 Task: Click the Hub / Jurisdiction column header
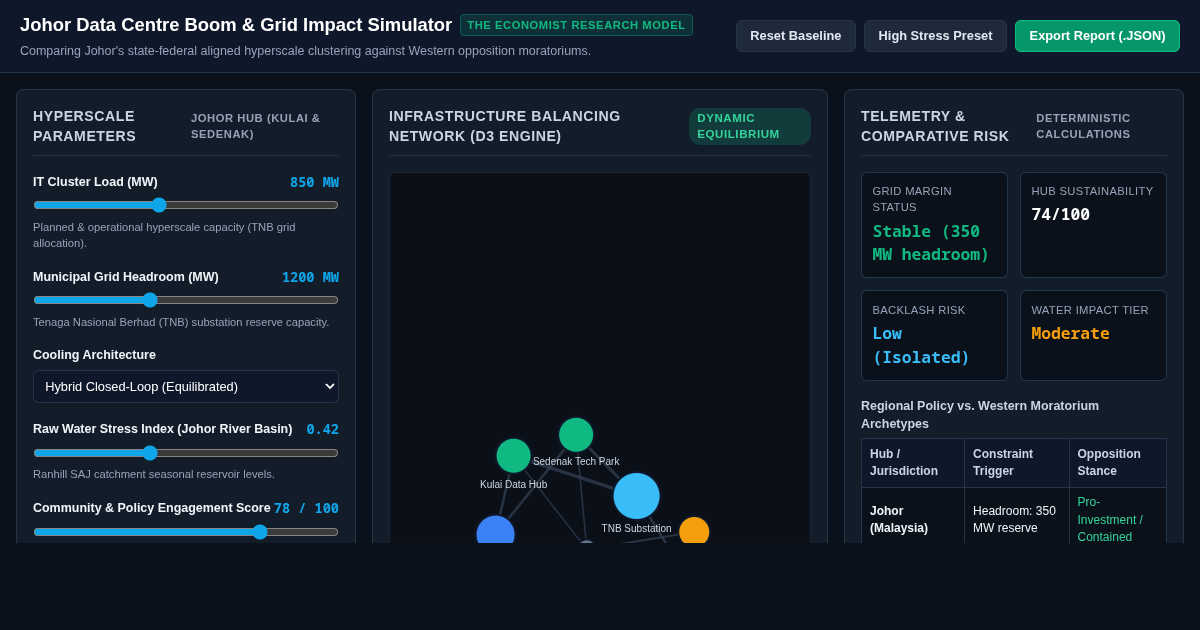pyautogui.click(x=913, y=463)
